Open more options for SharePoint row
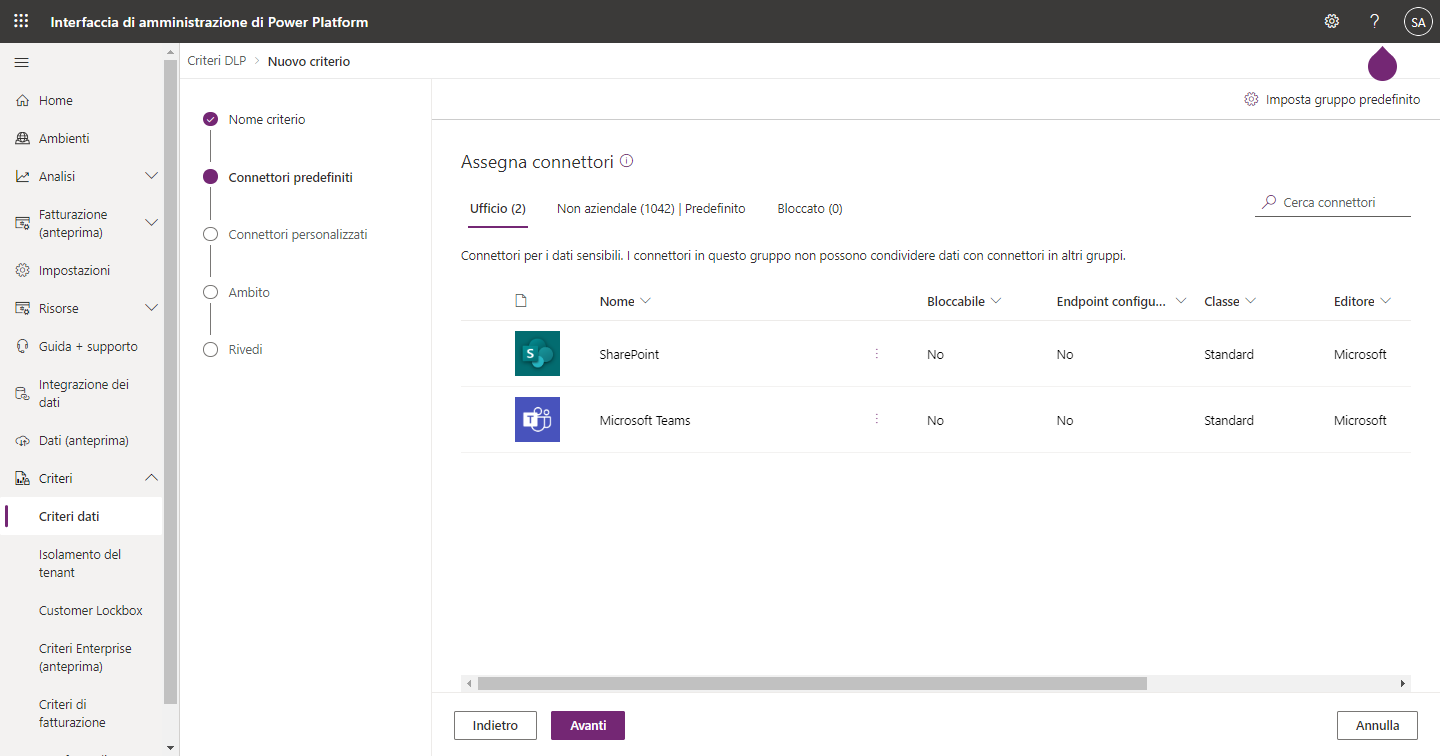This screenshot has height=756, width=1440. pos(877,354)
